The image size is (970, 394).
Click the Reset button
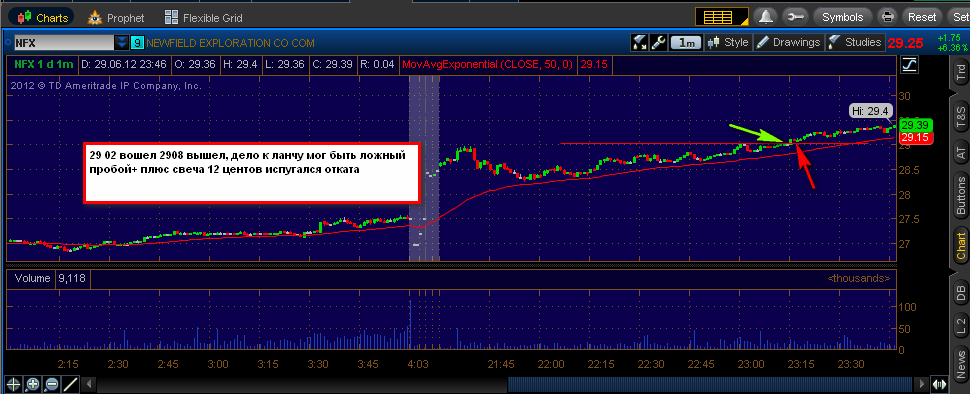(922, 17)
